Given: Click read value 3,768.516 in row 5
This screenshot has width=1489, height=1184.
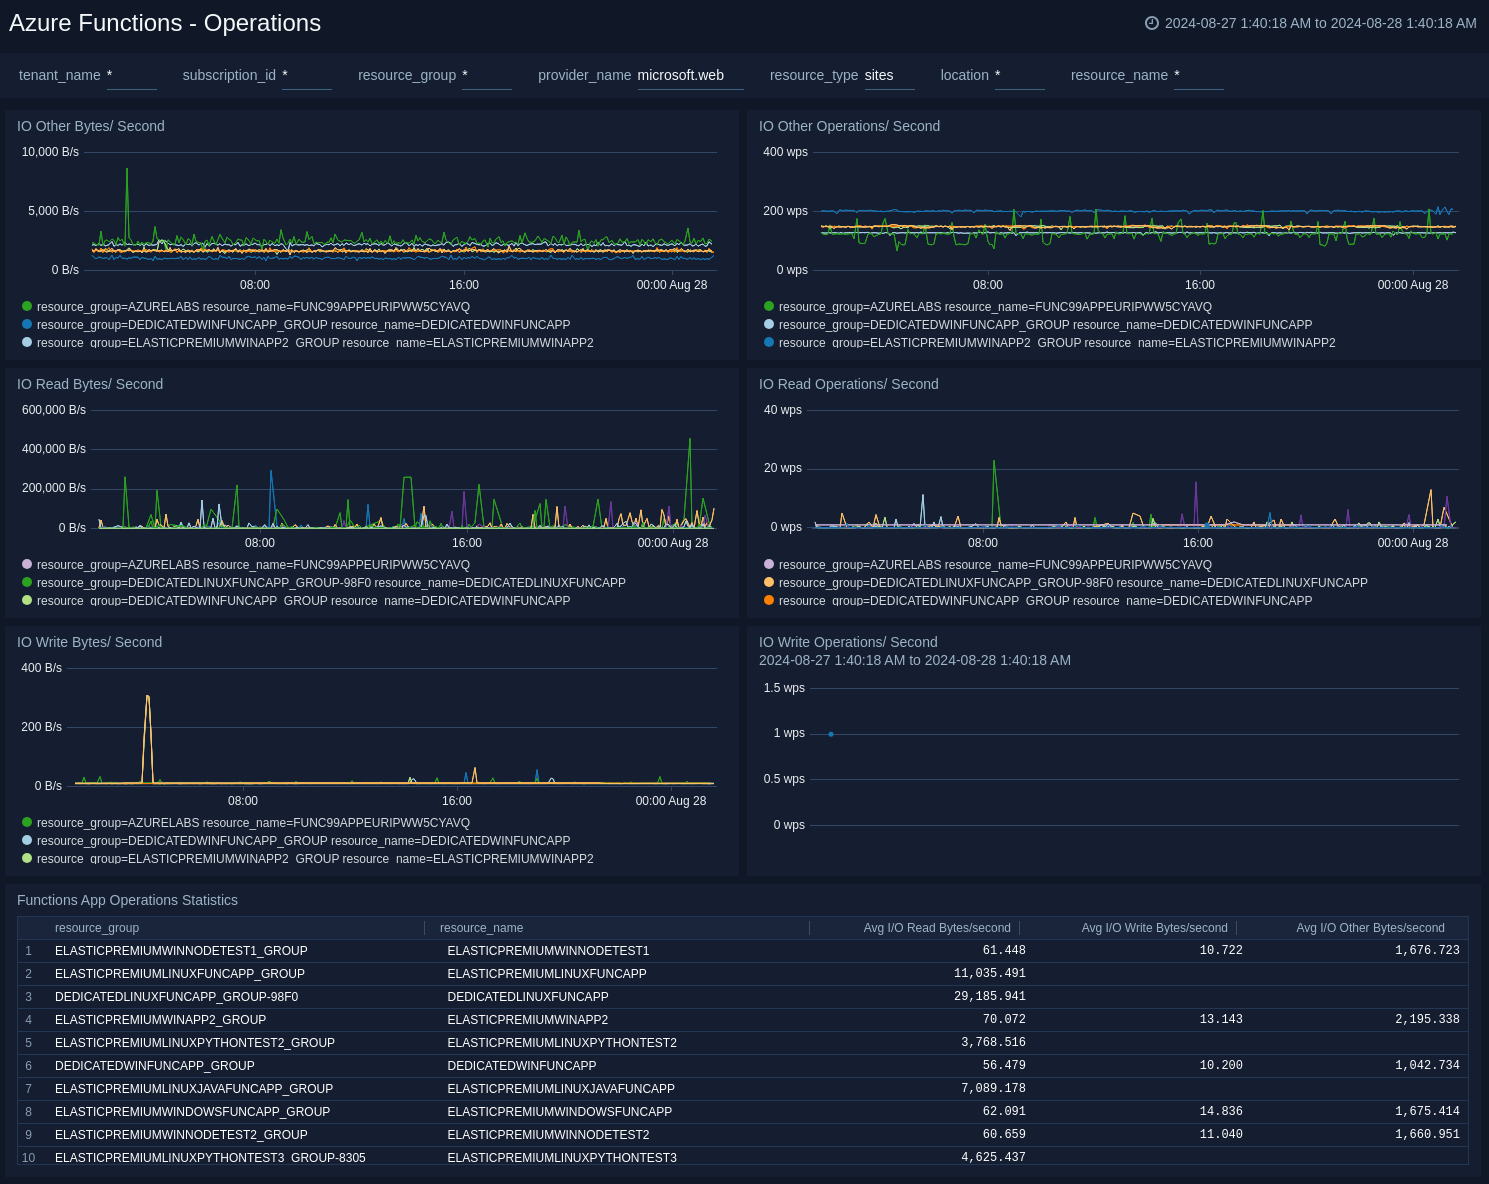Looking at the screenshot, I should pyautogui.click(x=993, y=1043).
